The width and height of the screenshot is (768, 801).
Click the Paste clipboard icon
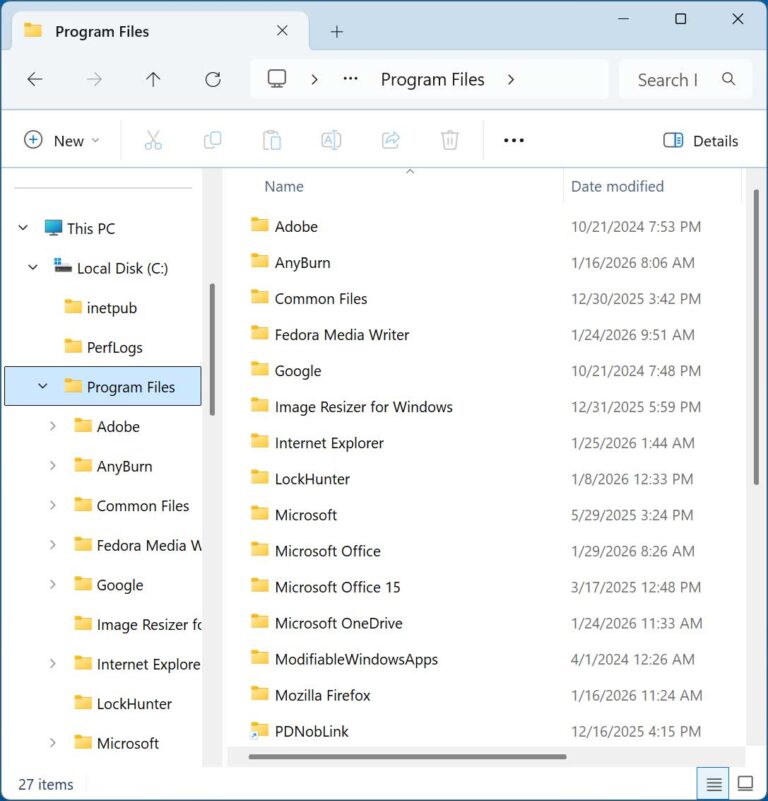click(271, 141)
